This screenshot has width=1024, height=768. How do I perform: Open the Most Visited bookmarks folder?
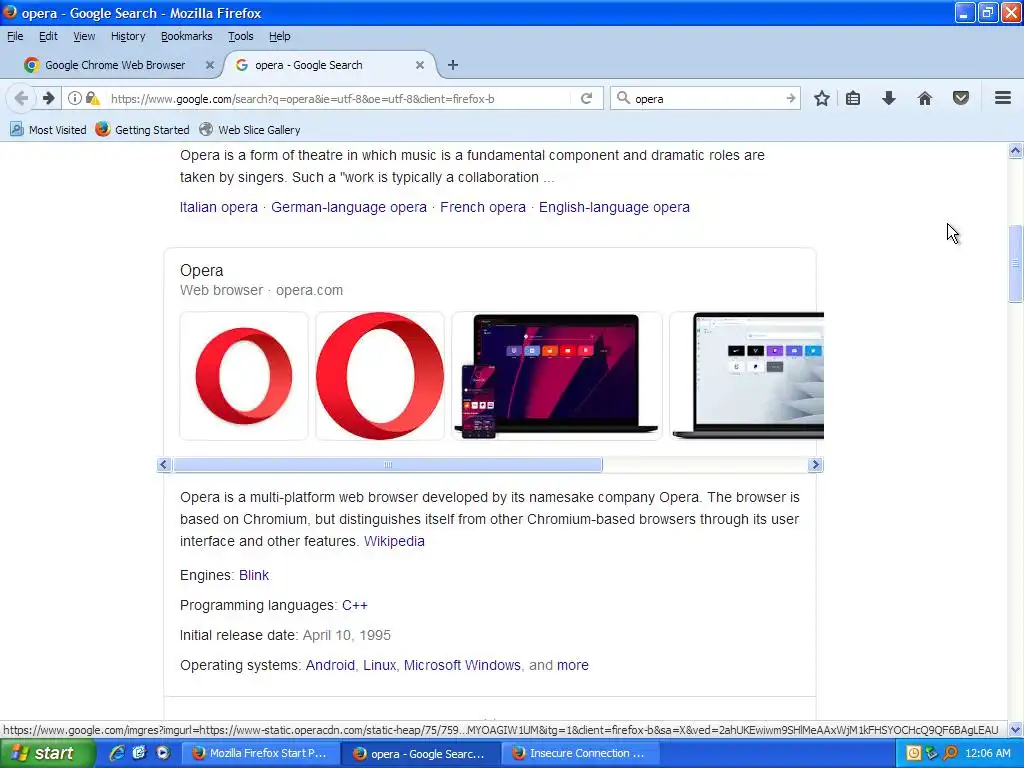pyautogui.click(x=48, y=129)
